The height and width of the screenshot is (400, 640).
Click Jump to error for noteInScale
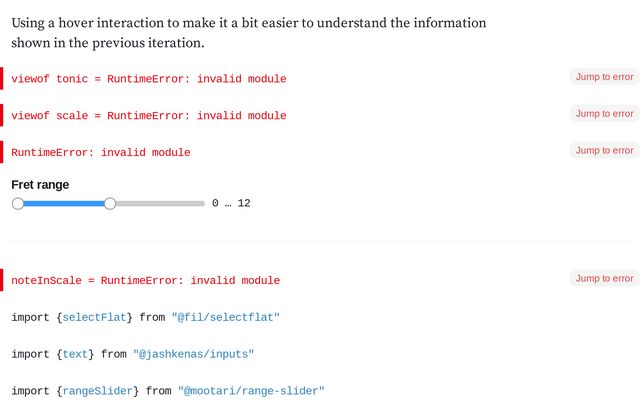[604, 278]
